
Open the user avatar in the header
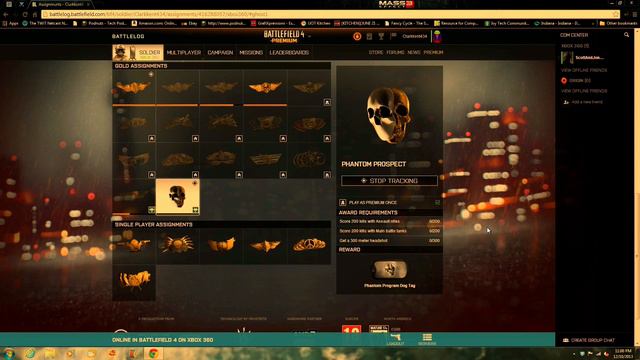click(437, 36)
